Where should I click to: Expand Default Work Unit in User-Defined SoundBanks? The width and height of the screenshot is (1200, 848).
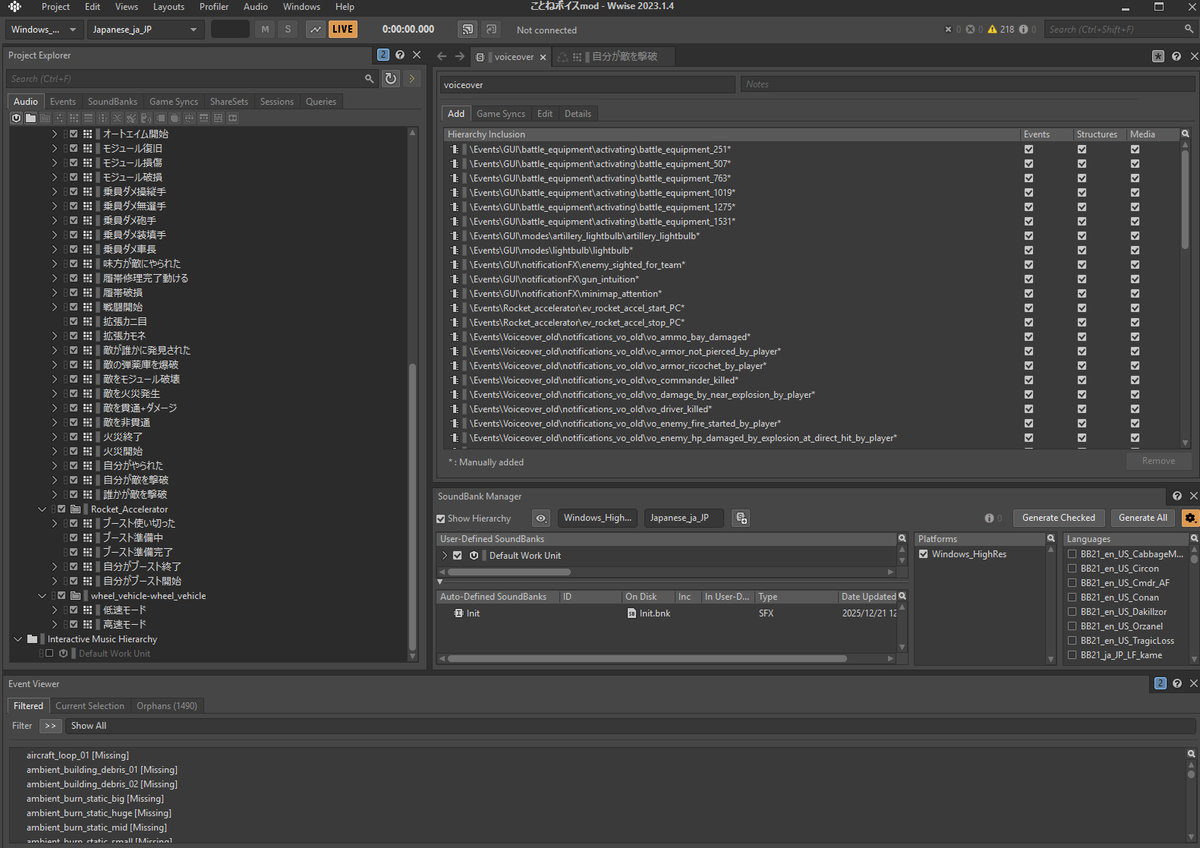pyautogui.click(x=445, y=555)
